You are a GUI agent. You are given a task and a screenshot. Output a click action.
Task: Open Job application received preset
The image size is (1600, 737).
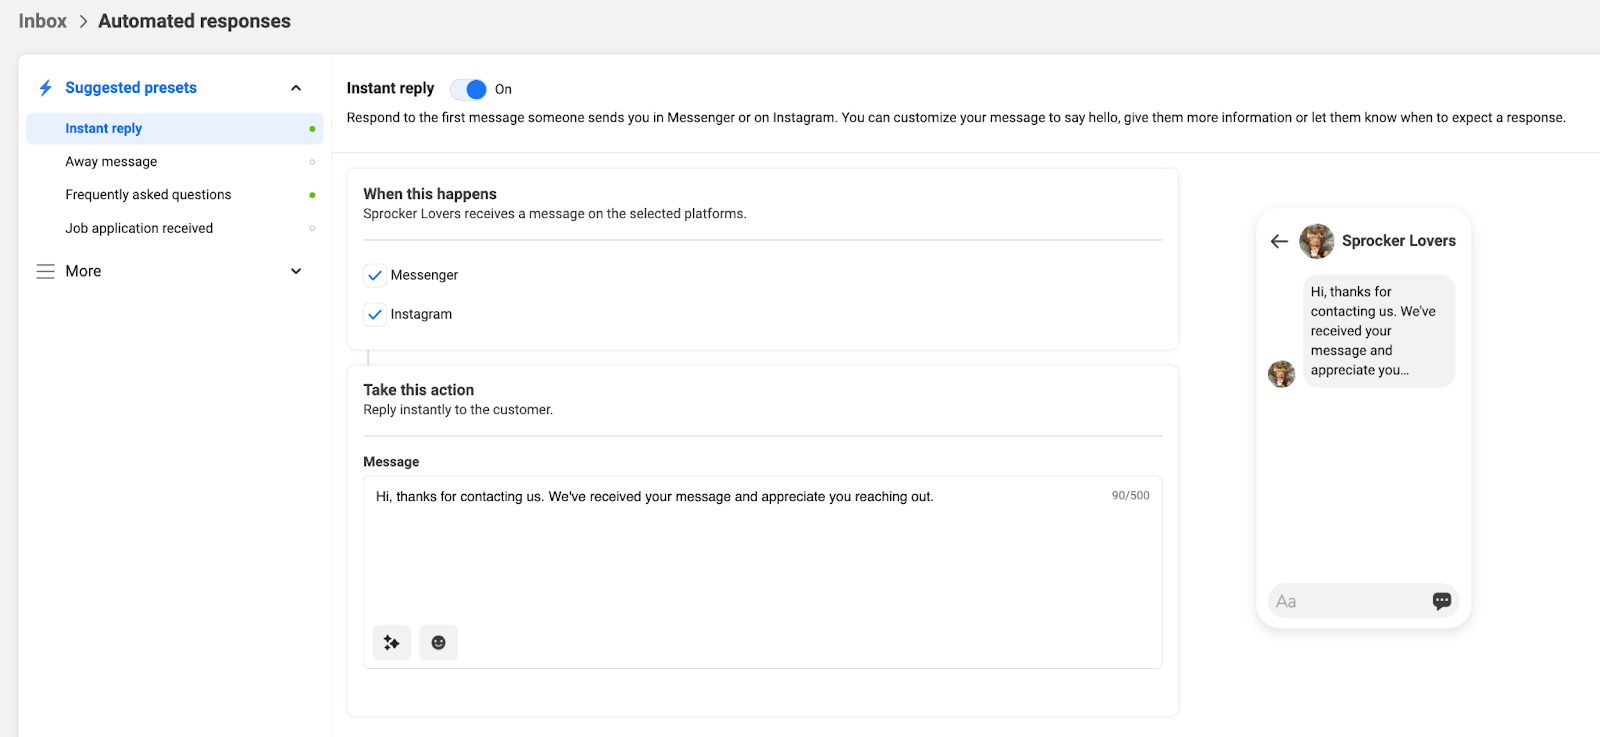(139, 228)
